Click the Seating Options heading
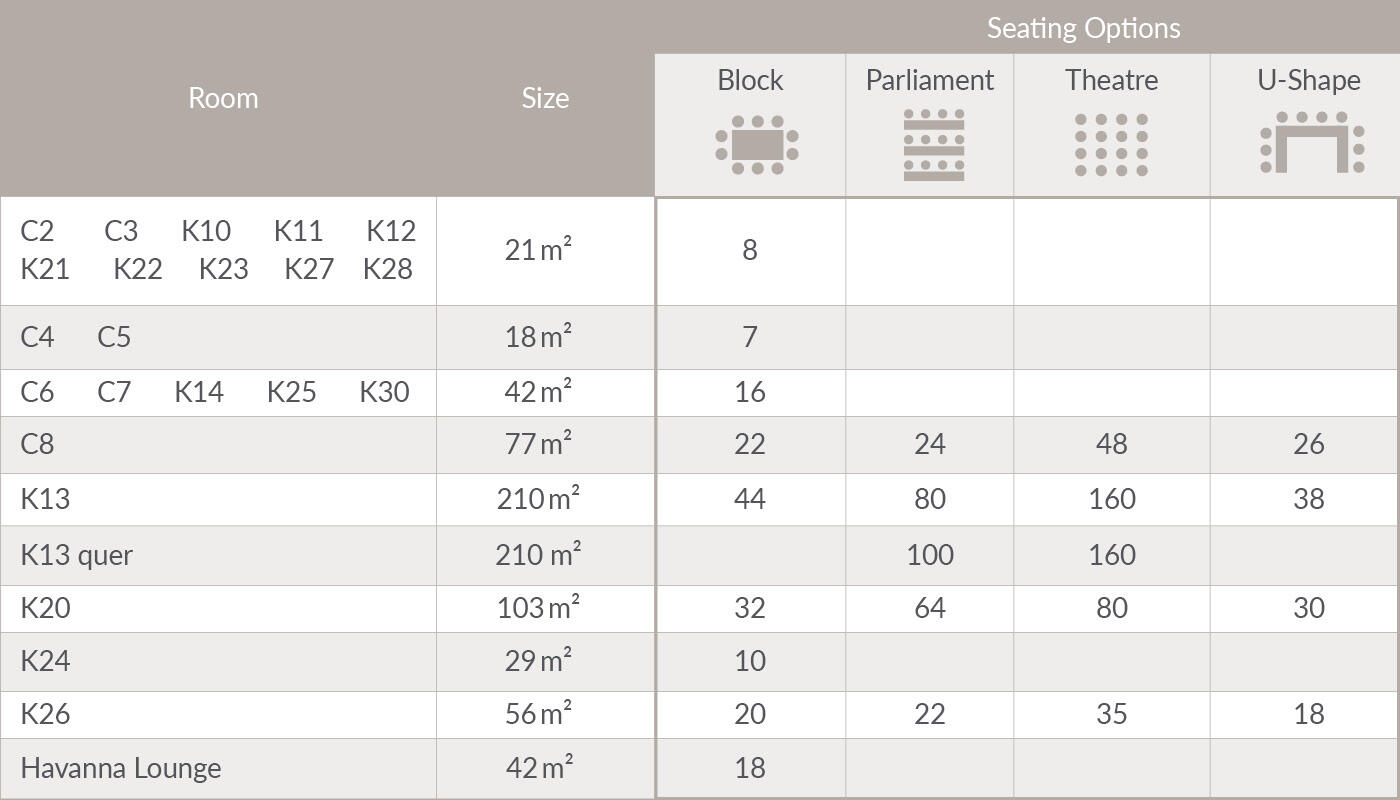Viewport: 1400px width, 800px height. pos(1083,28)
